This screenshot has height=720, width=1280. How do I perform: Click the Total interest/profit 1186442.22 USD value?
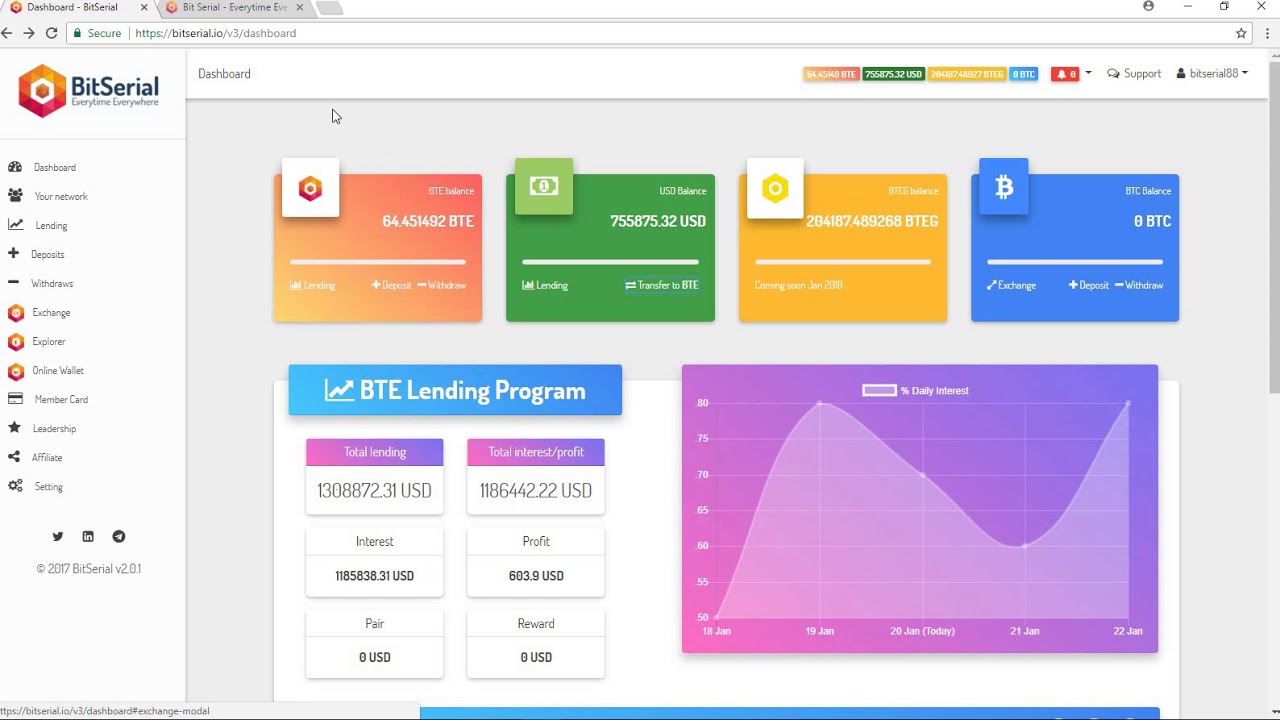click(535, 491)
